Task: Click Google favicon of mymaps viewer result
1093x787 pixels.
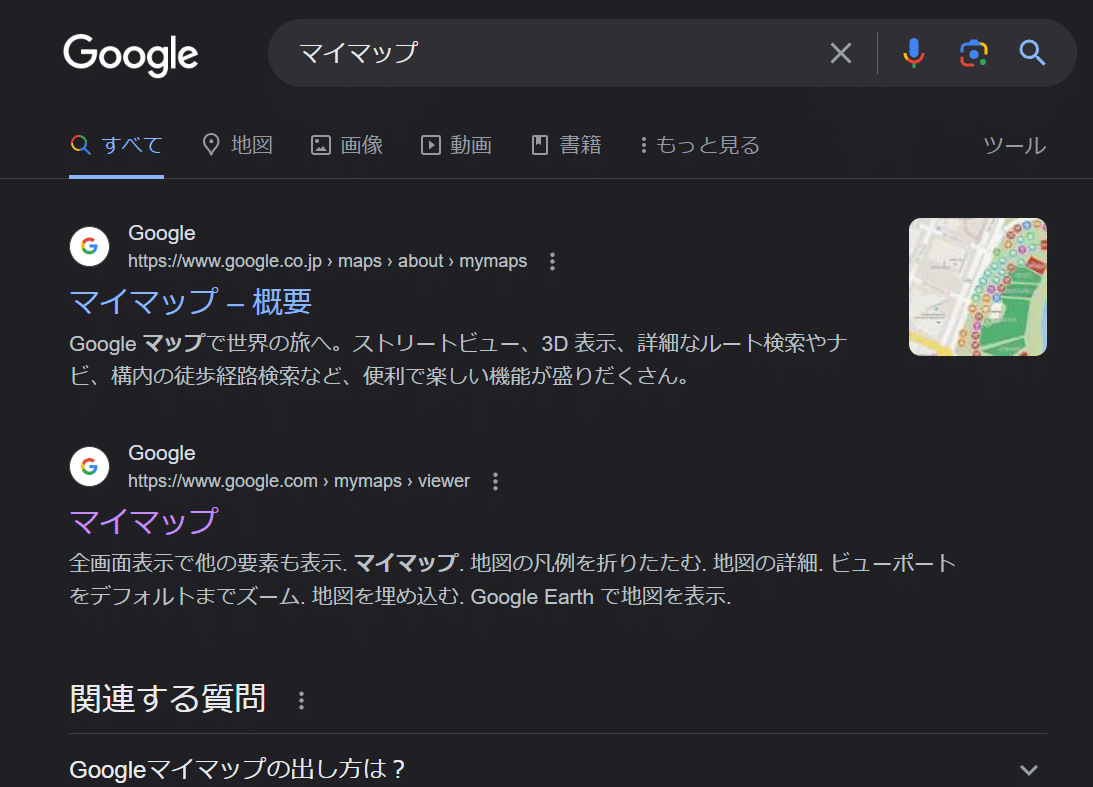Action: coord(89,466)
